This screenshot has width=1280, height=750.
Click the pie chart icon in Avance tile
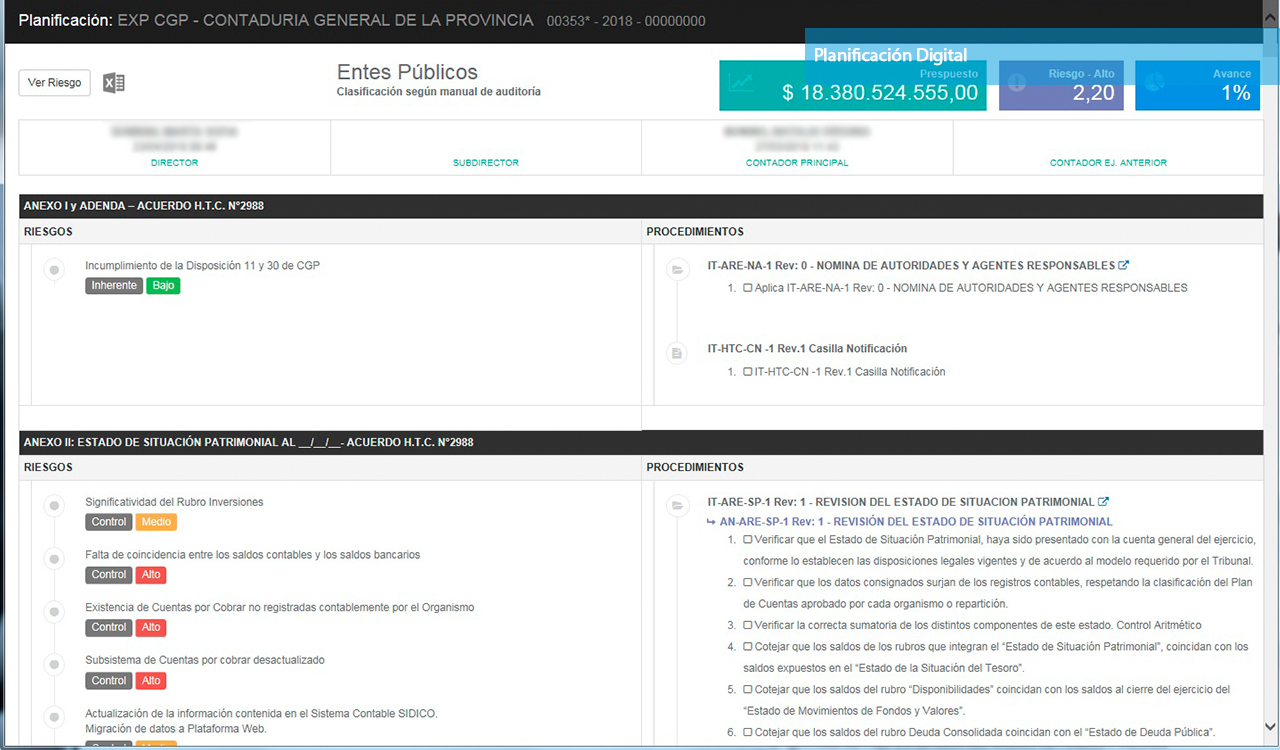pos(1155,82)
